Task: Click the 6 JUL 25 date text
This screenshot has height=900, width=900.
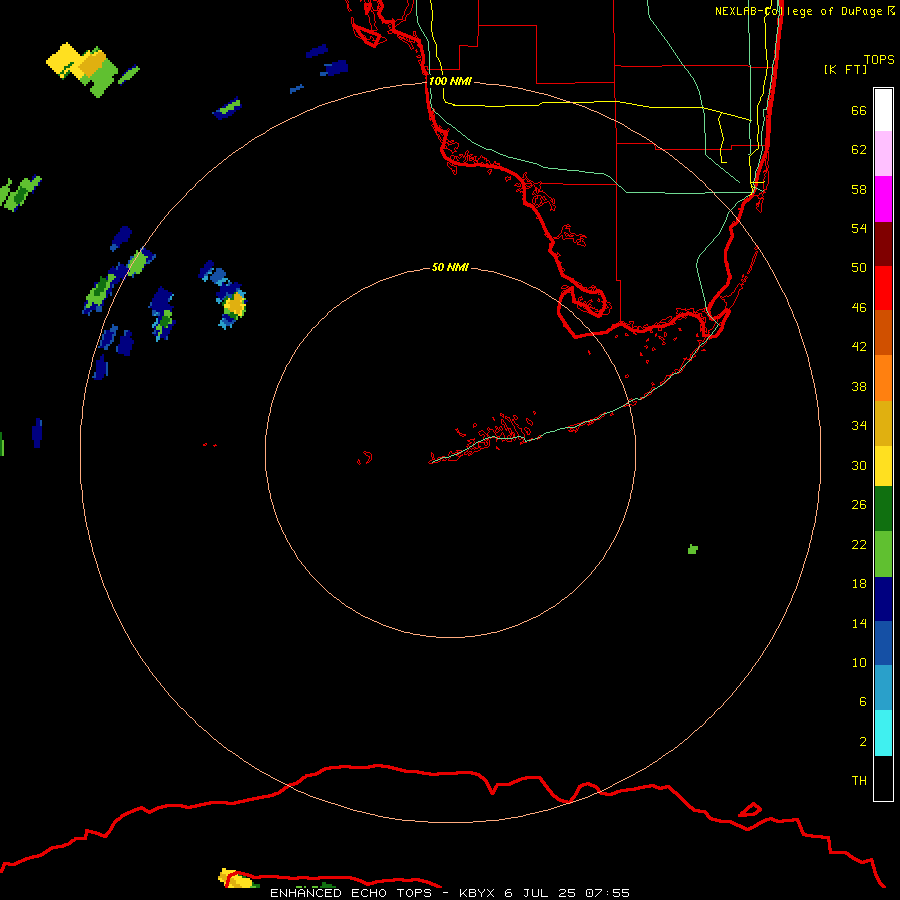Action: click(540, 893)
